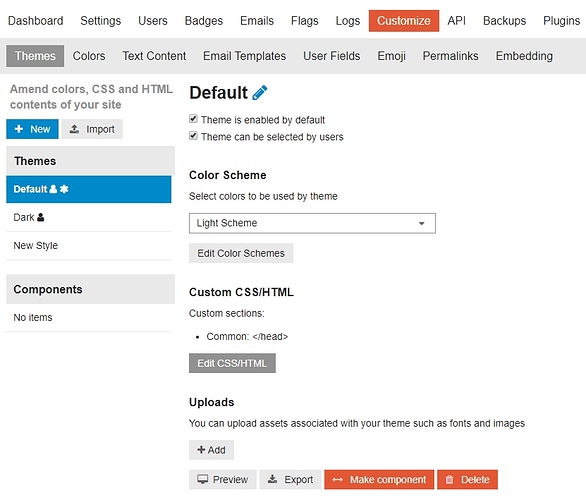Uncheck Theme is enabled by default
Image resolution: width=586 pixels, height=500 pixels.
point(193,119)
